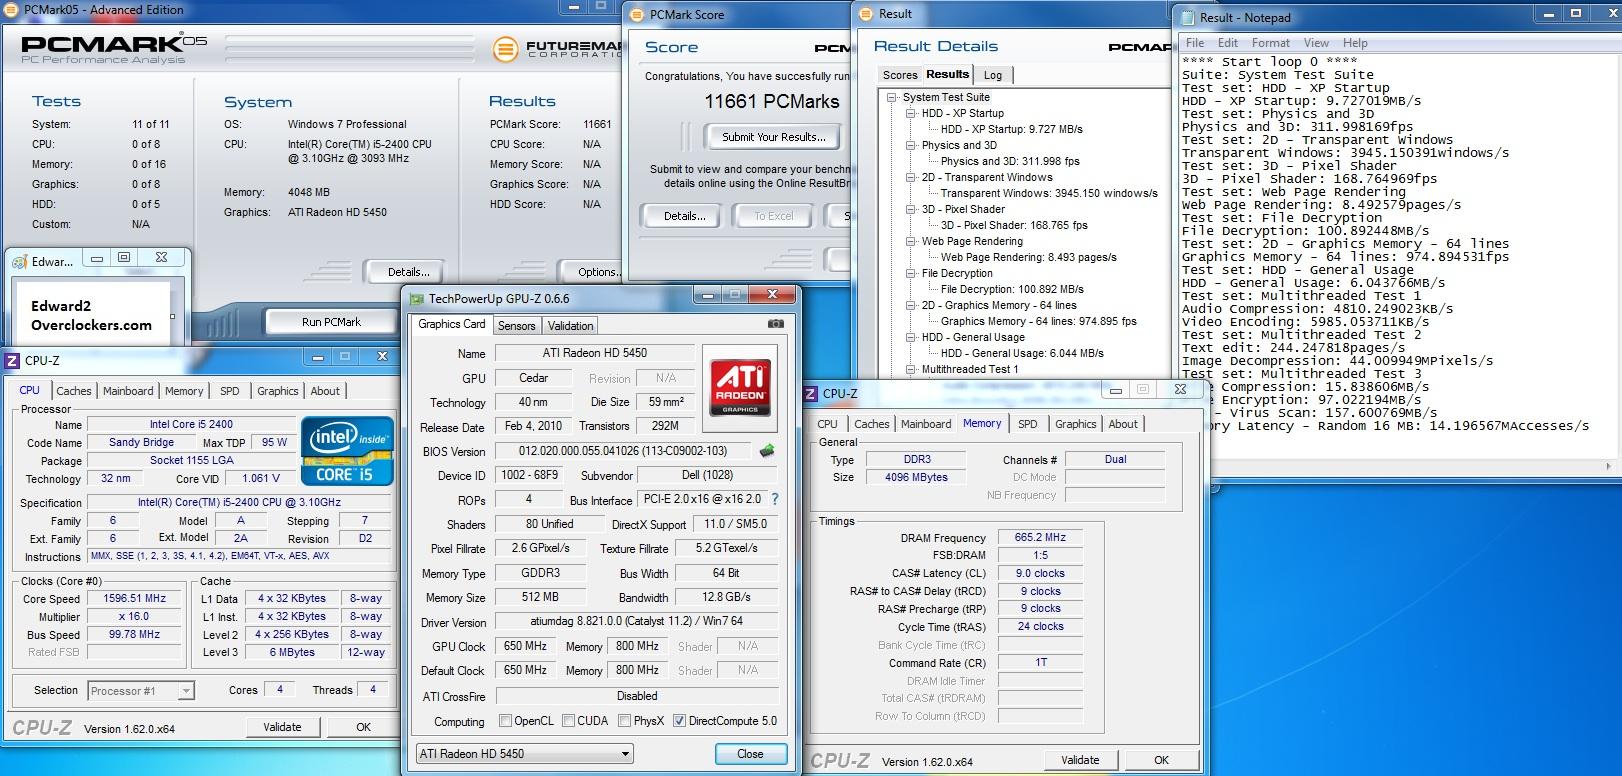
Task: Open CPU tab in Memory CPU-Z window
Action: [x=828, y=424]
